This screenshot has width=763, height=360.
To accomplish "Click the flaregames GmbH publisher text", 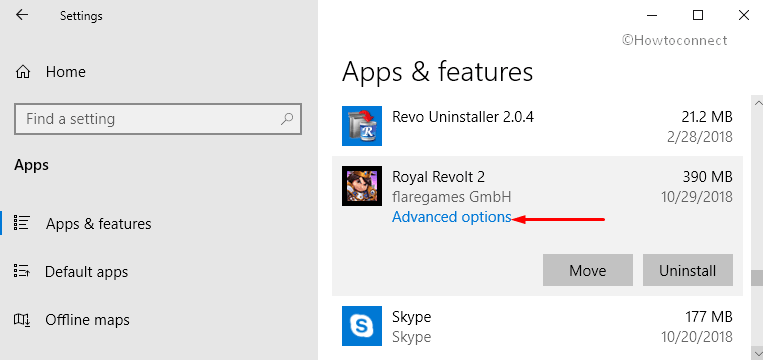I will pos(452,197).
